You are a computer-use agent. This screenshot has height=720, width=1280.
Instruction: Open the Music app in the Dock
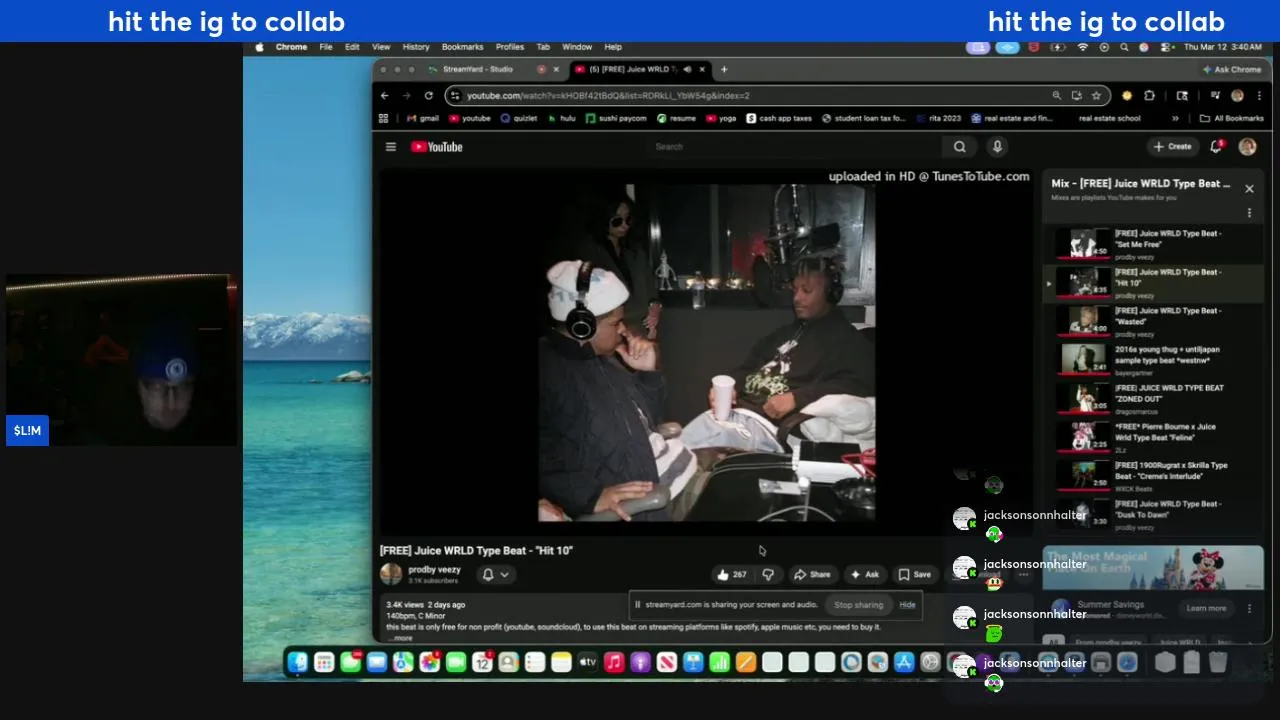pyautogui.click(x=614, y=662)
